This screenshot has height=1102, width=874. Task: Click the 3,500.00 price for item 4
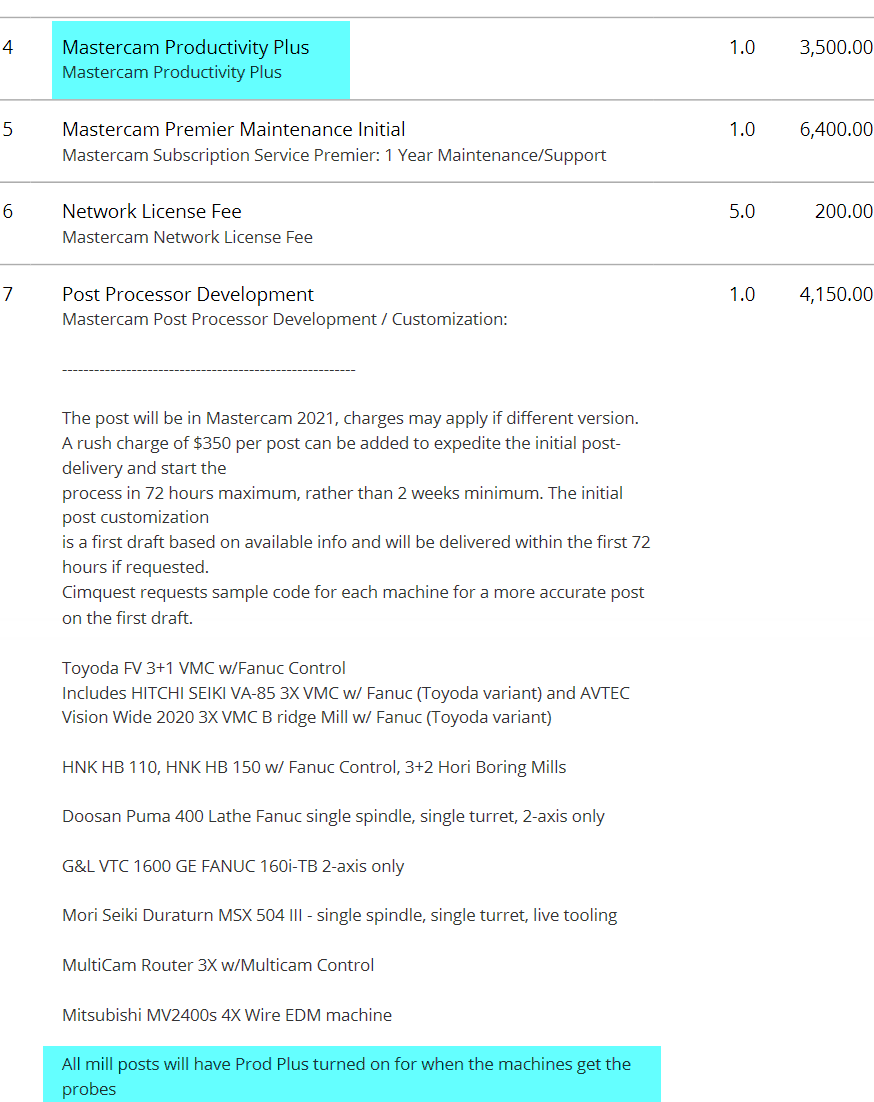coord(835,47)
